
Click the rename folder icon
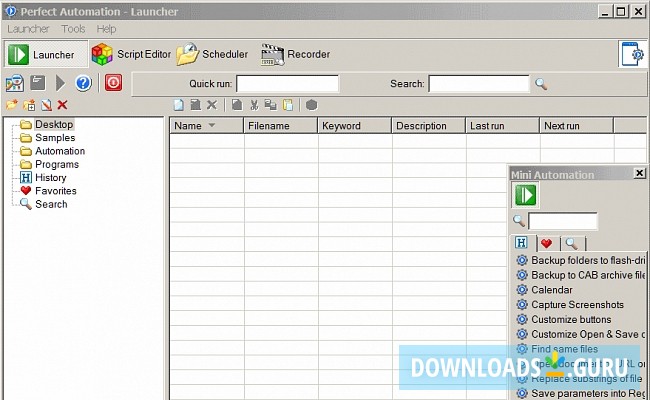click(x=46, y=105)
